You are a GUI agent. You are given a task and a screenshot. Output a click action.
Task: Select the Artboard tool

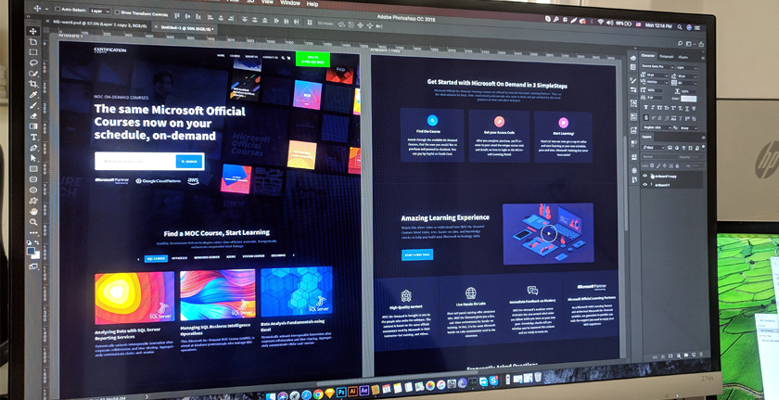tap(33, 42)
